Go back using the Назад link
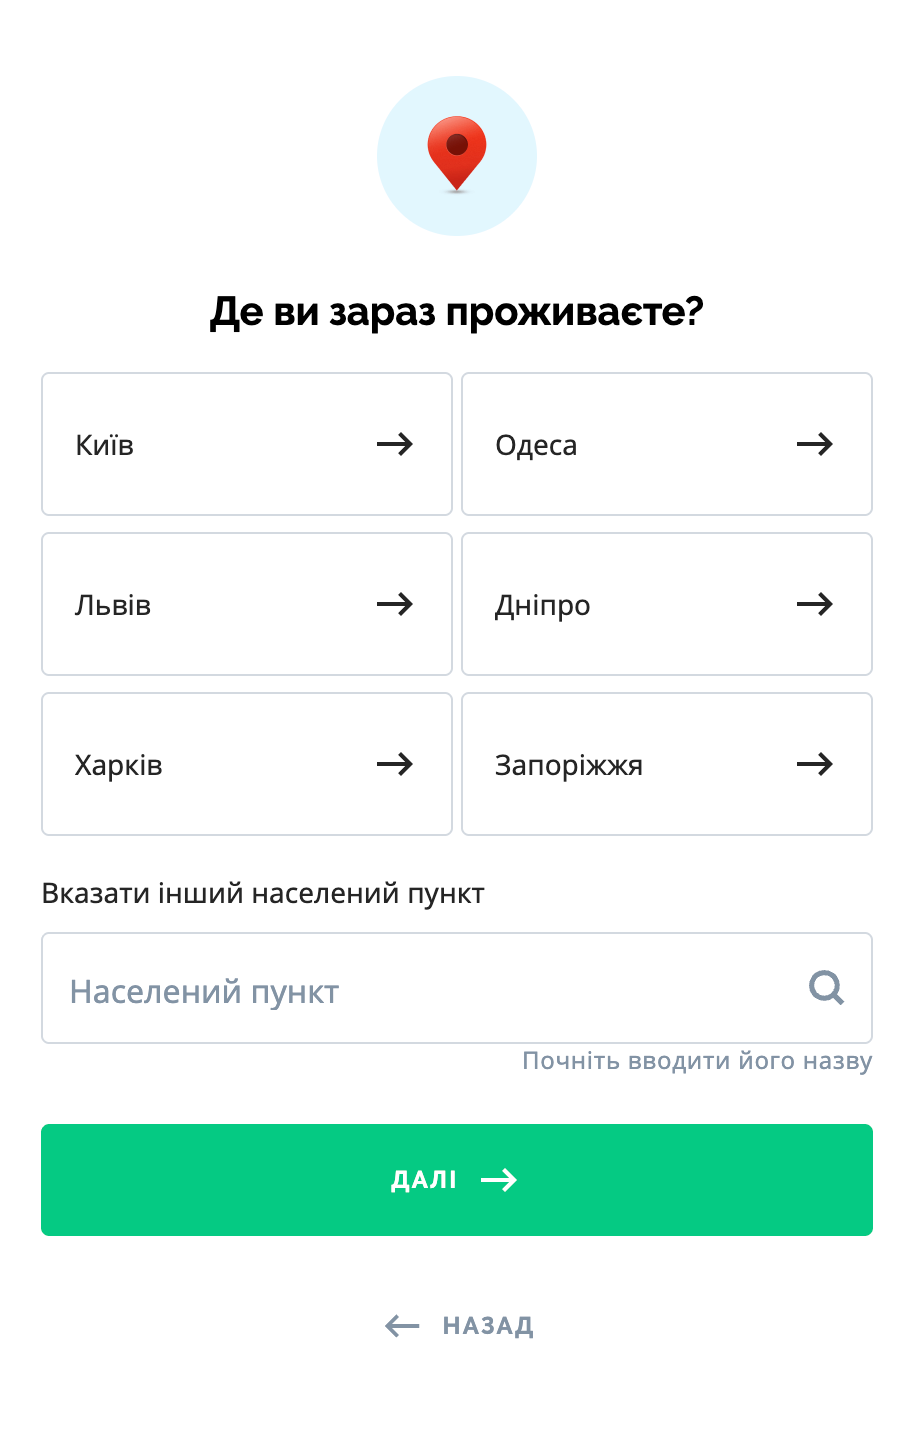The image size is (904, 1436). pos(487,1326)
